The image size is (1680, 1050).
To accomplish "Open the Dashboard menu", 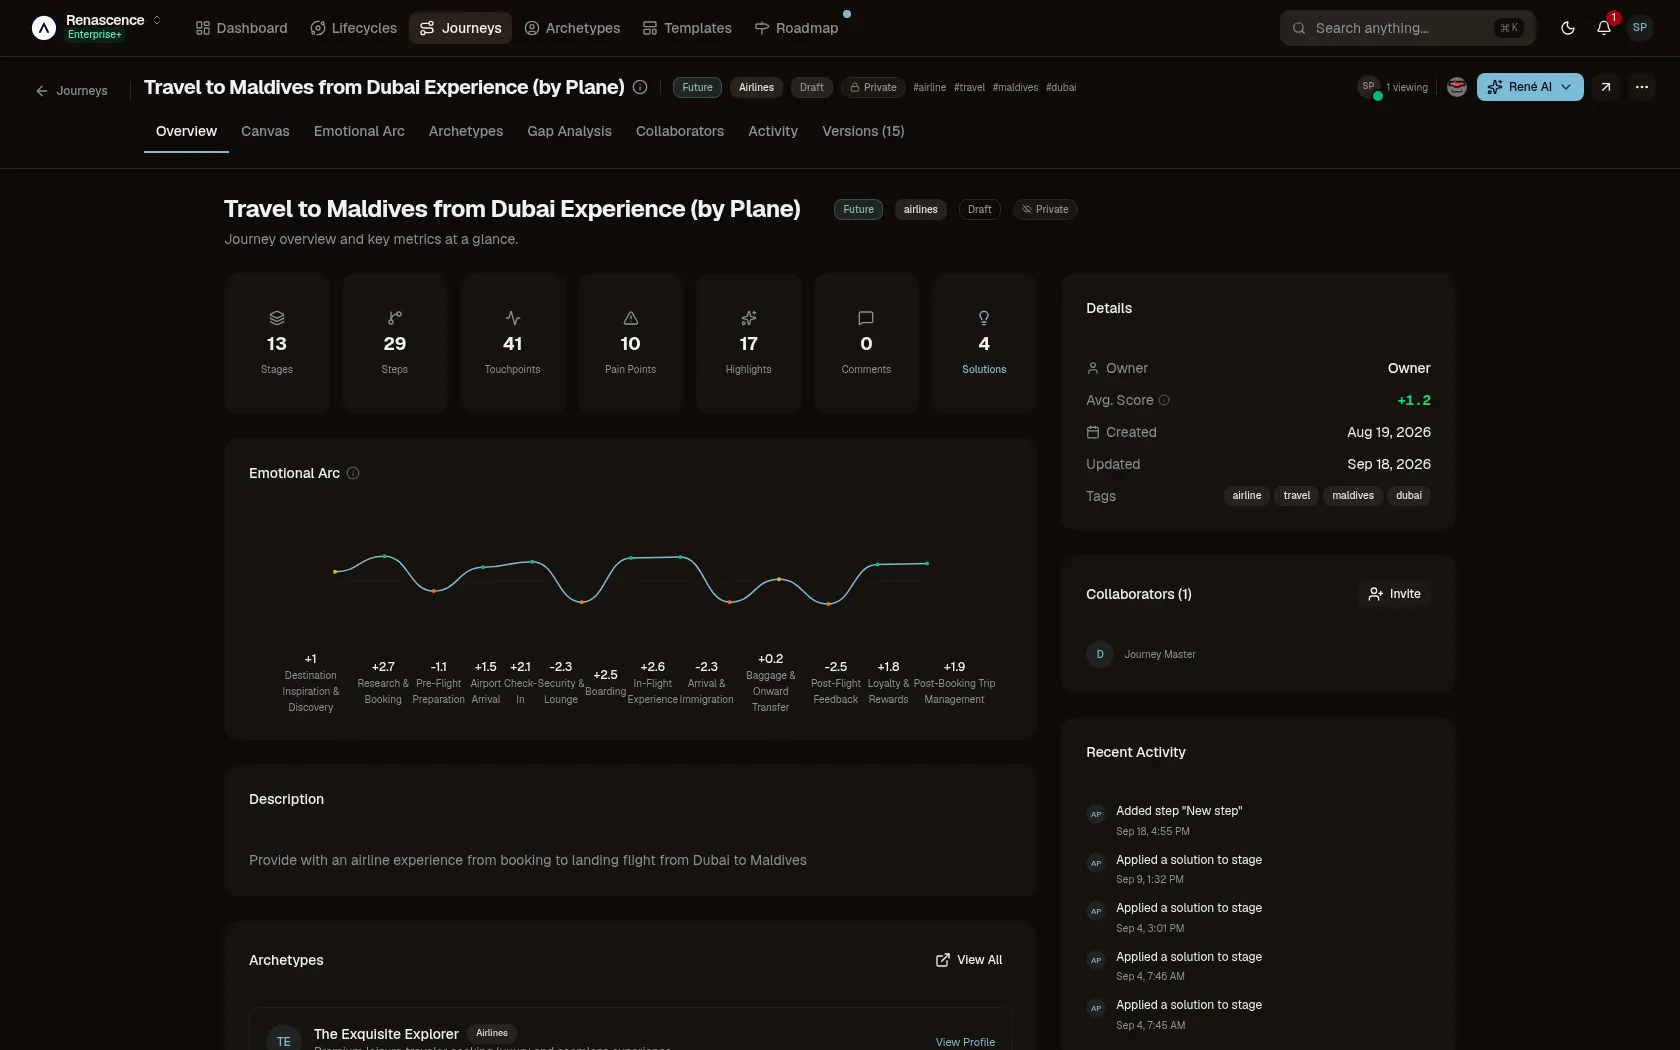I will pos(242,28).
